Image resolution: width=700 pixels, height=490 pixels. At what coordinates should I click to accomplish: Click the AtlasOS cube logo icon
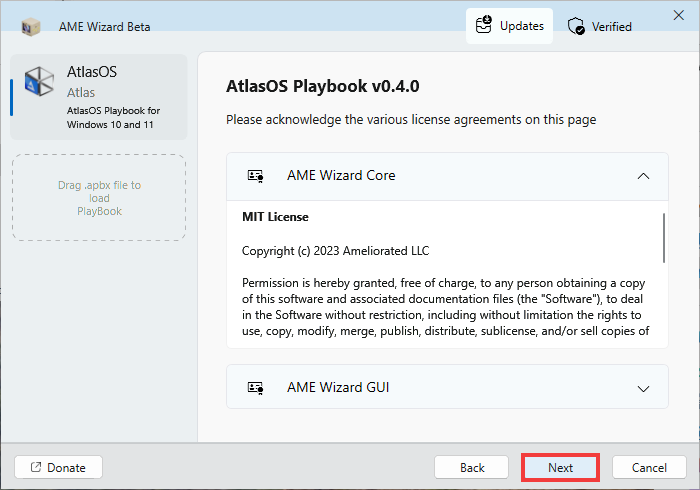pyautogui.click(x=39, y=81)
